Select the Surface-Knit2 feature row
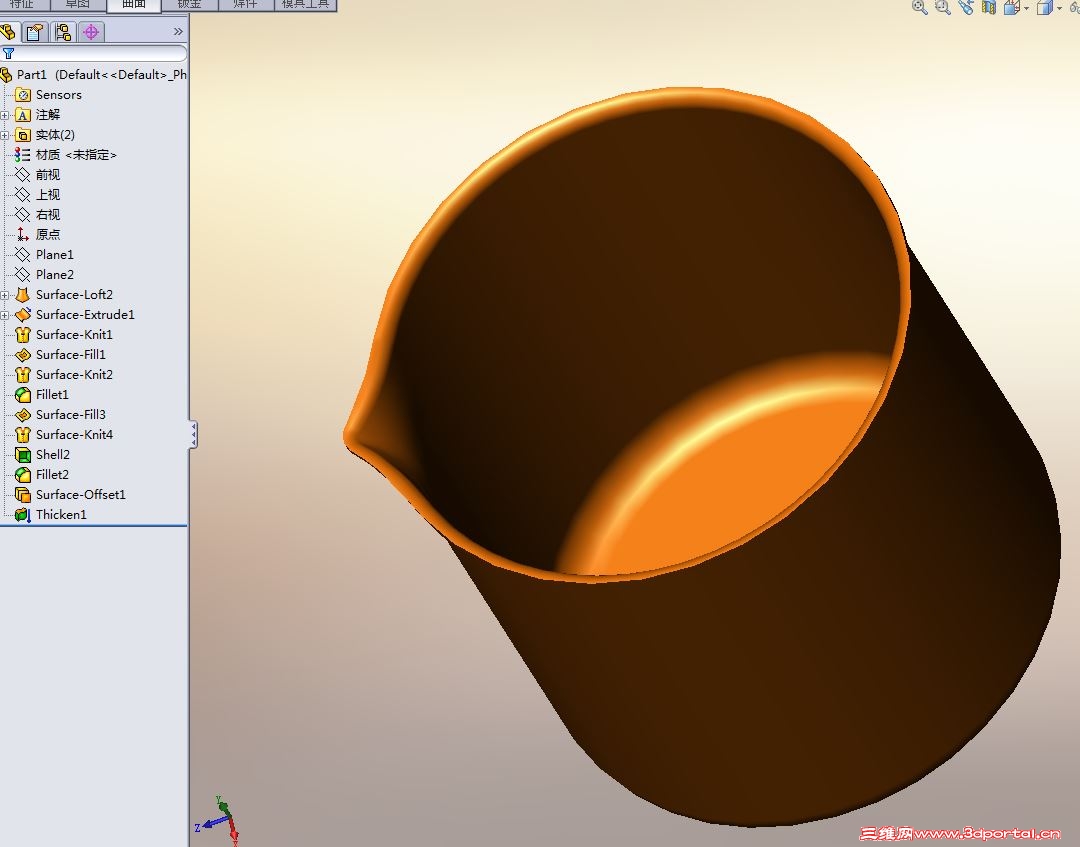 point(64,375)
